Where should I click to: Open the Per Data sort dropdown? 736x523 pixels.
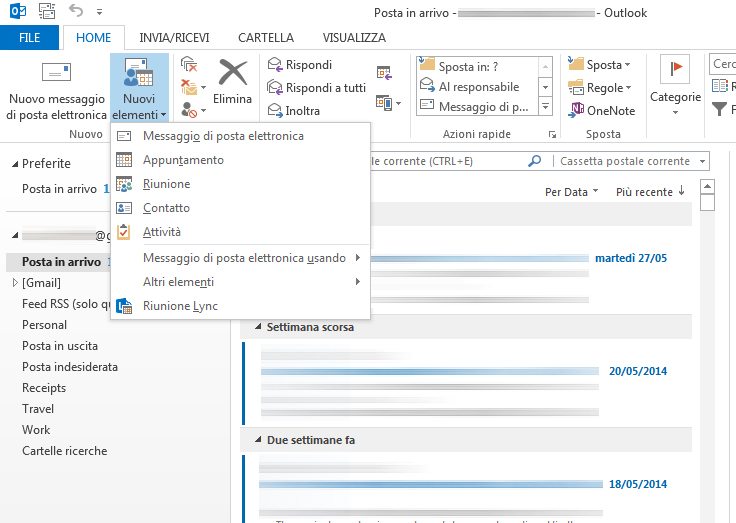tap(571, 191)
